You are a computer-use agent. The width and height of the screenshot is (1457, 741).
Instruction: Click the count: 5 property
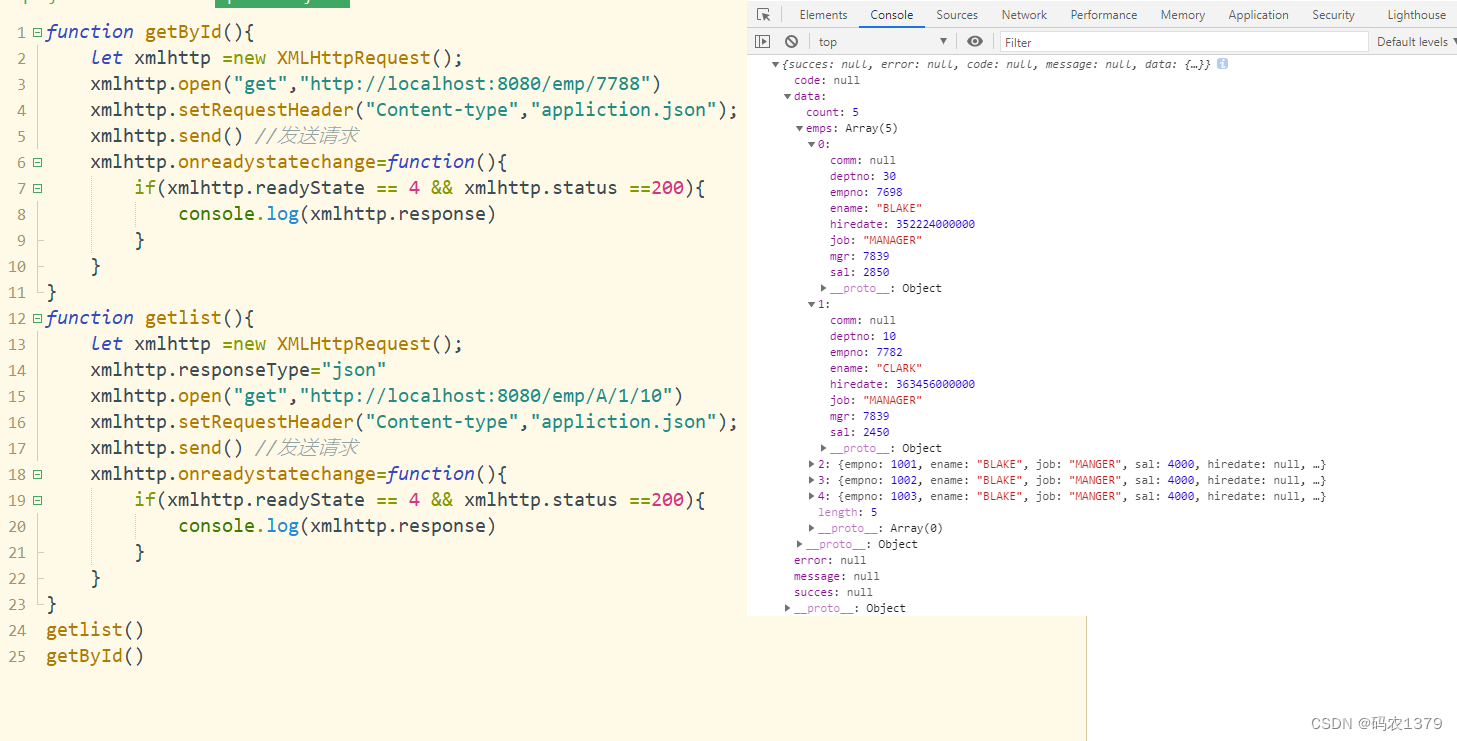point(832,112)
